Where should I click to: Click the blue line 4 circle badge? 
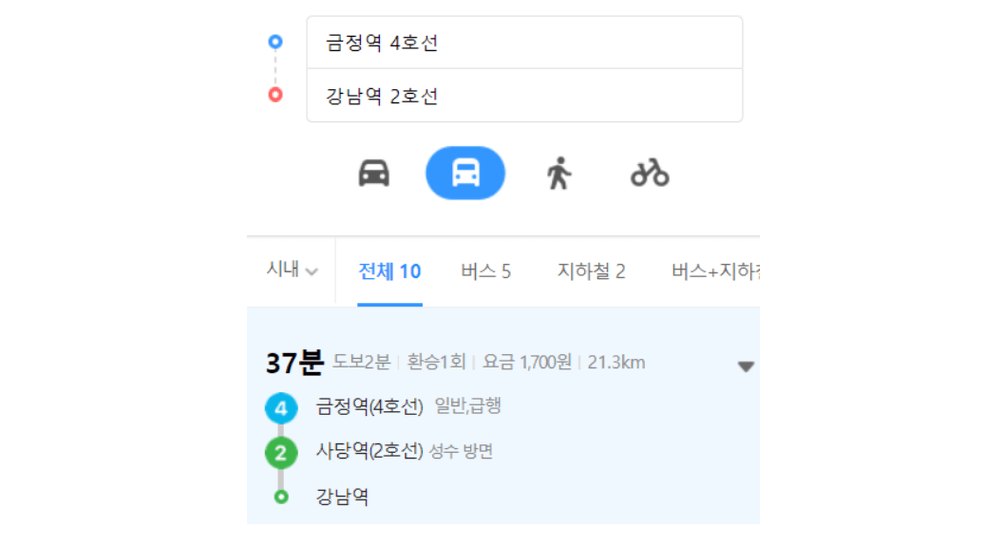click(x=281, y=408)
